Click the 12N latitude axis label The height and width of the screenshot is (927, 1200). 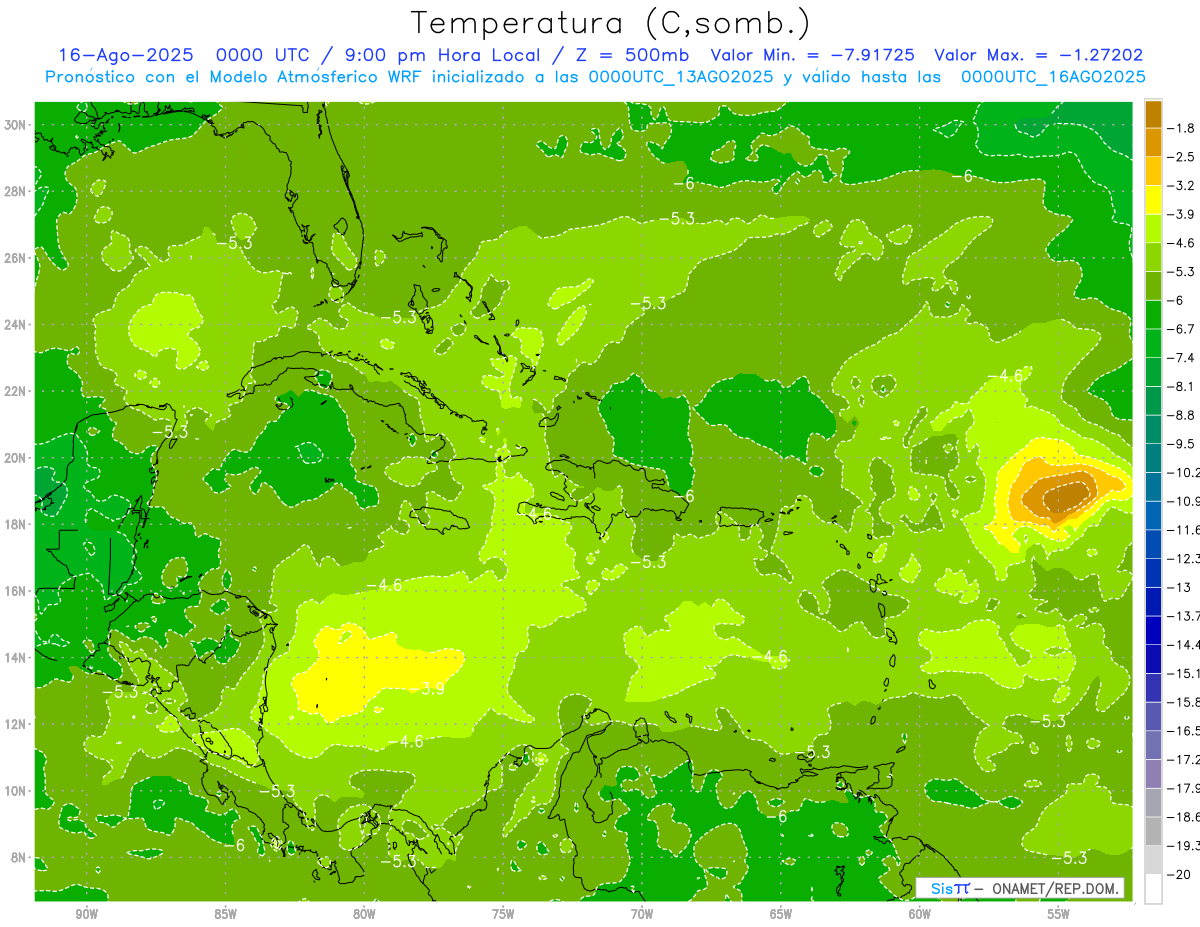(x=17, y=724)
